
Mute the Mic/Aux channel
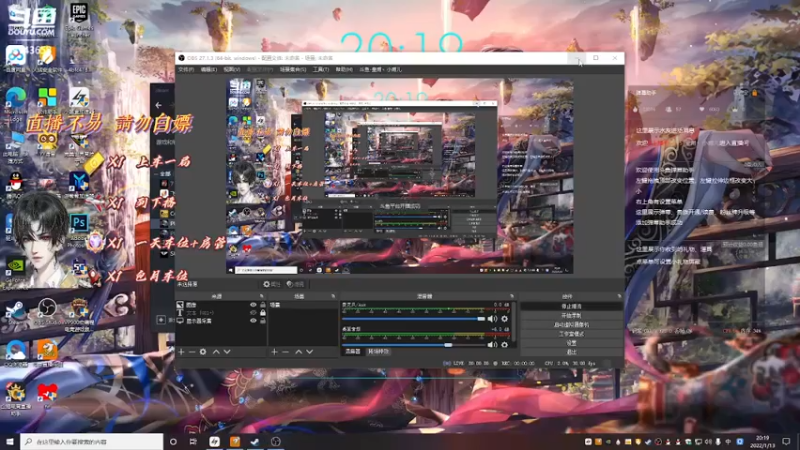point(492,319)
